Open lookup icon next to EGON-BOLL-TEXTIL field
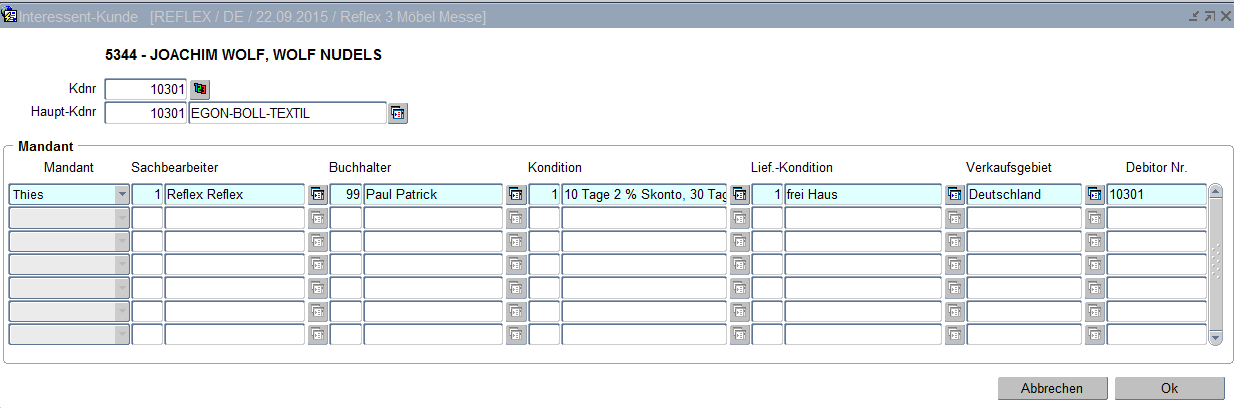Viewport: 1234px width, 408px height. tap(397, 113)
